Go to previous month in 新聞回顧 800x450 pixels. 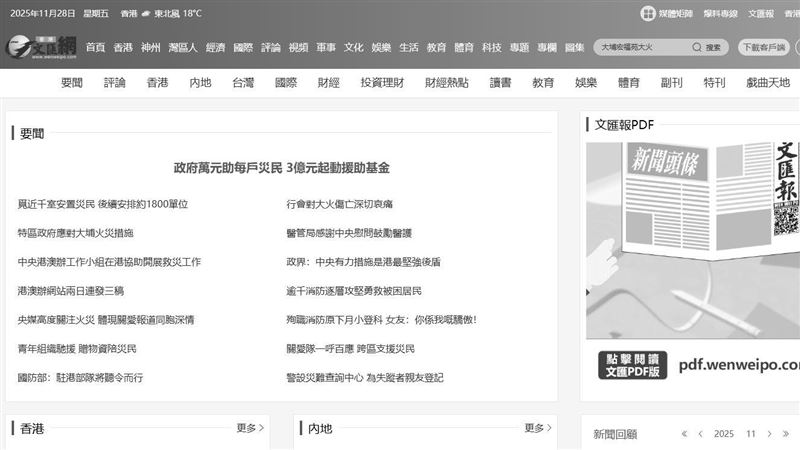pos(701,434)
